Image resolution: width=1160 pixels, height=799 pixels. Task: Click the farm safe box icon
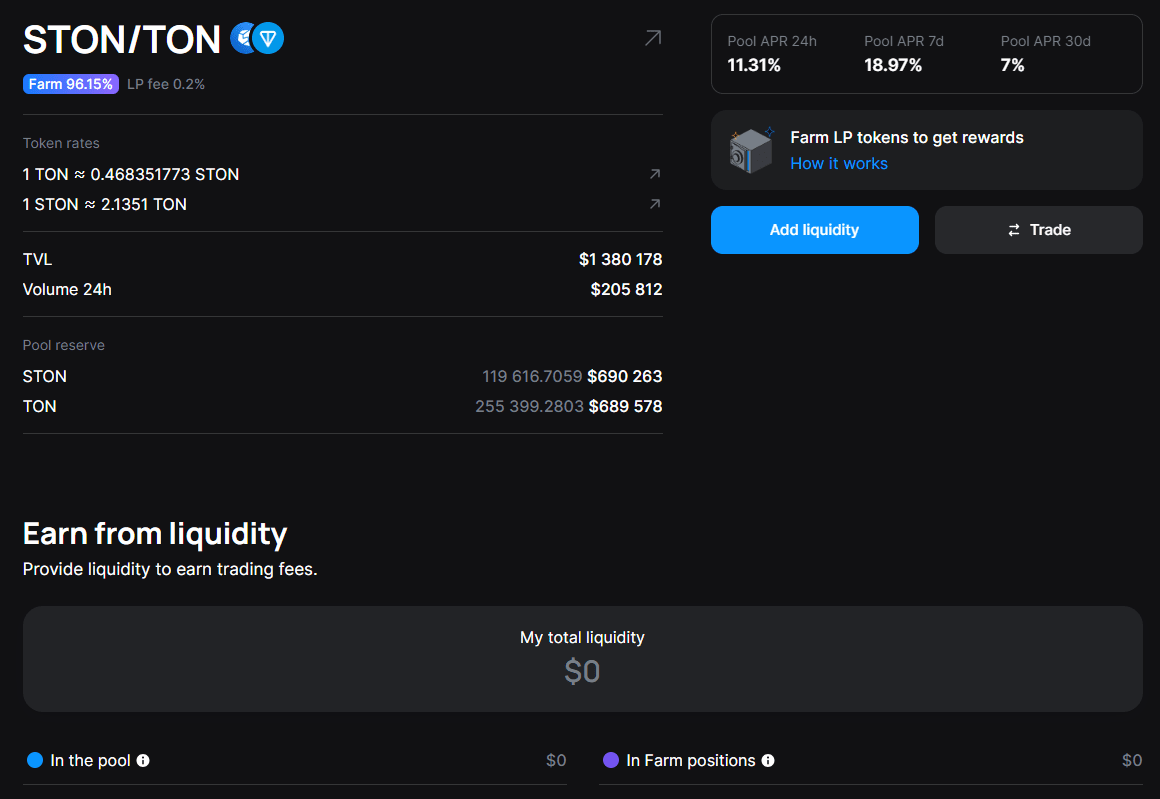point(751,151)
